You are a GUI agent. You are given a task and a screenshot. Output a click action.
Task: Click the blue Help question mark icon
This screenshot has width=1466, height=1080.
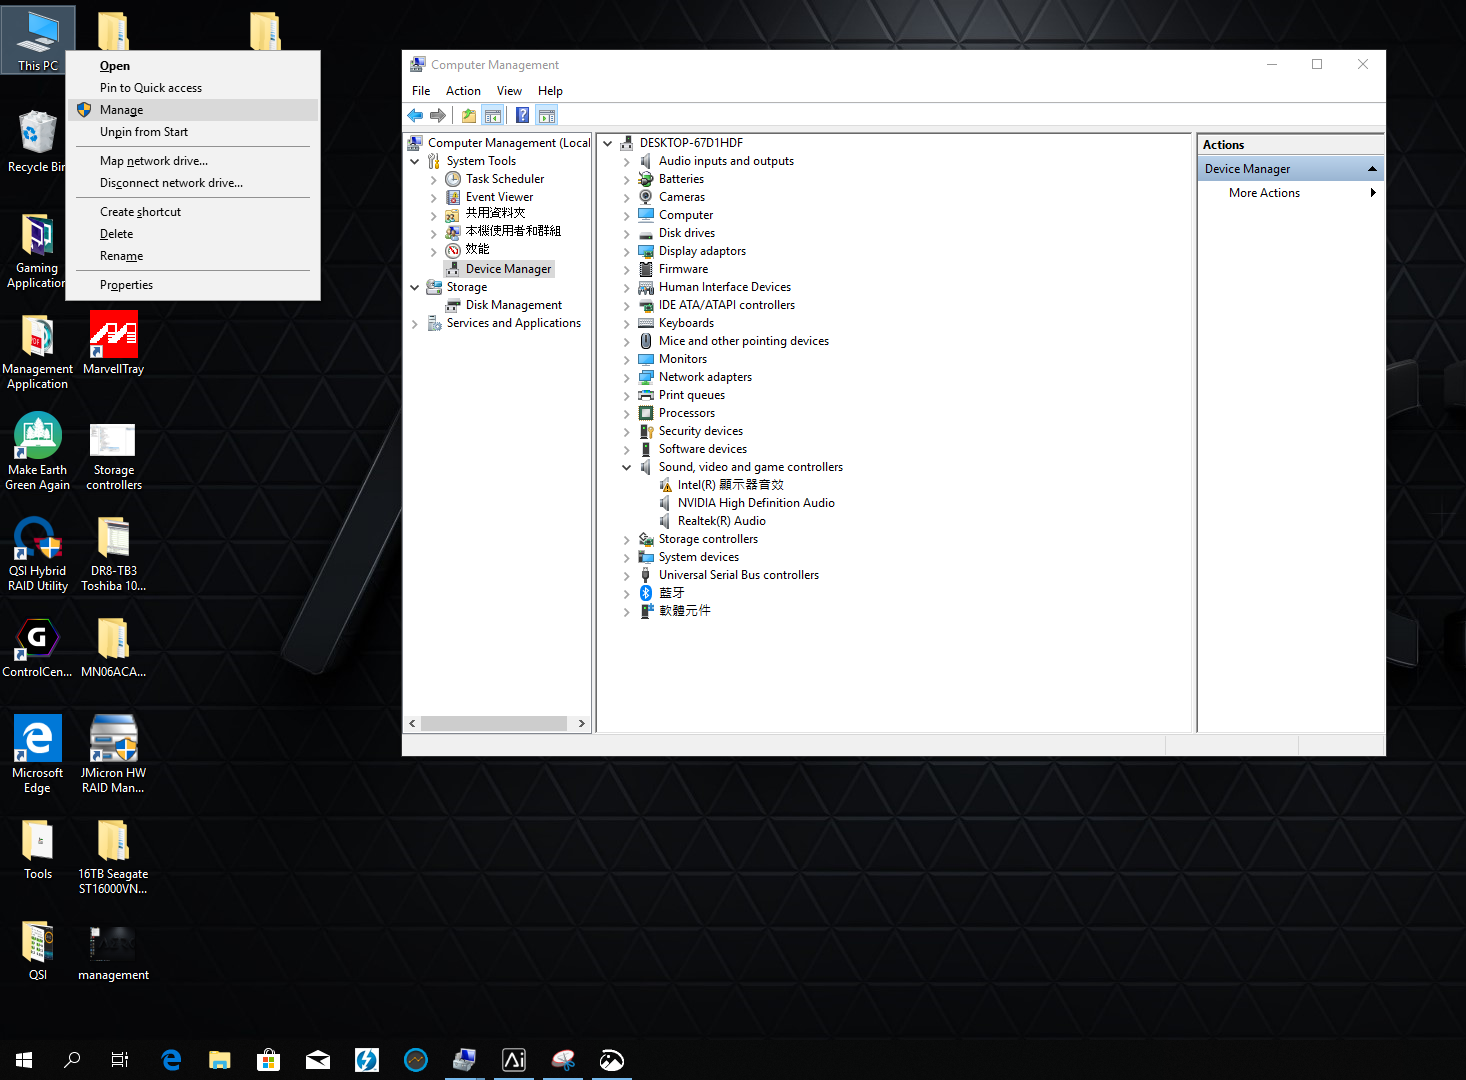[x=522, y=116]
